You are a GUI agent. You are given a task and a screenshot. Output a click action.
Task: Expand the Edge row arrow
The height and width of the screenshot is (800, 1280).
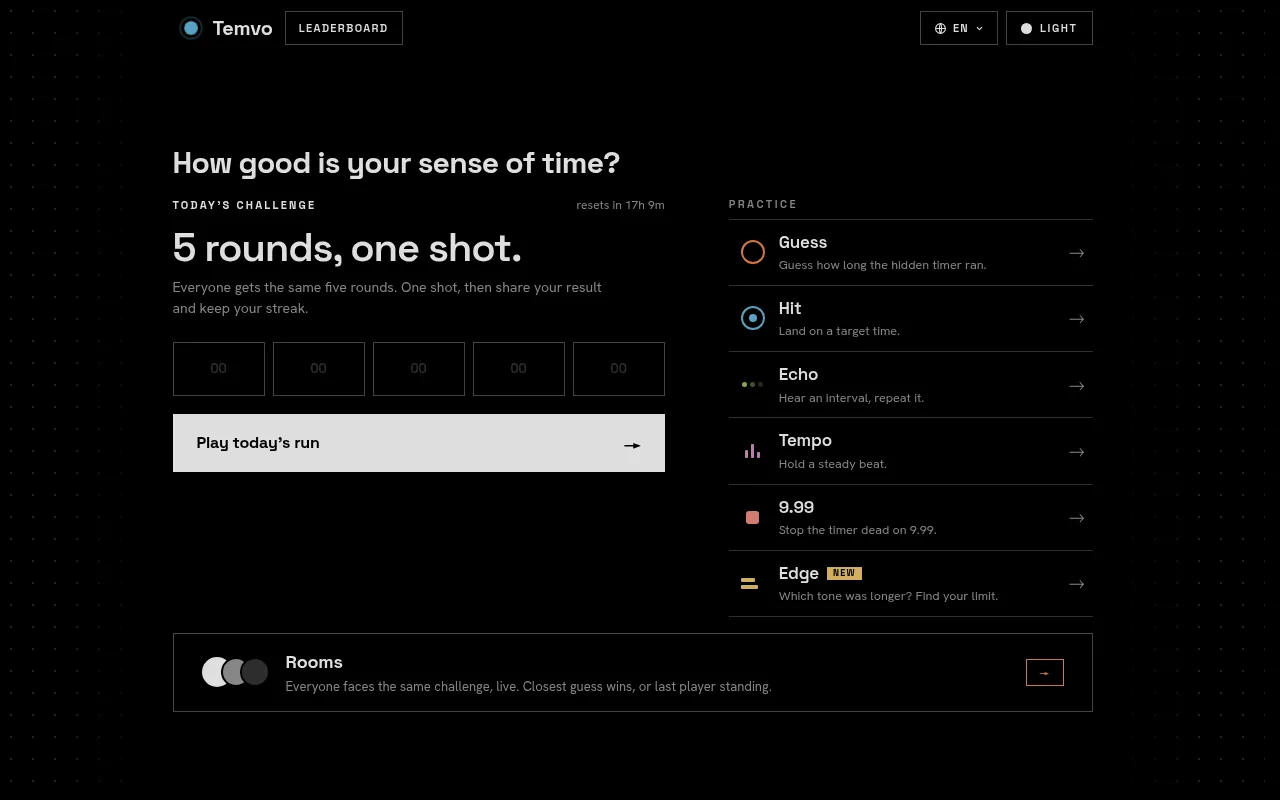click(x=1076, y=584)
